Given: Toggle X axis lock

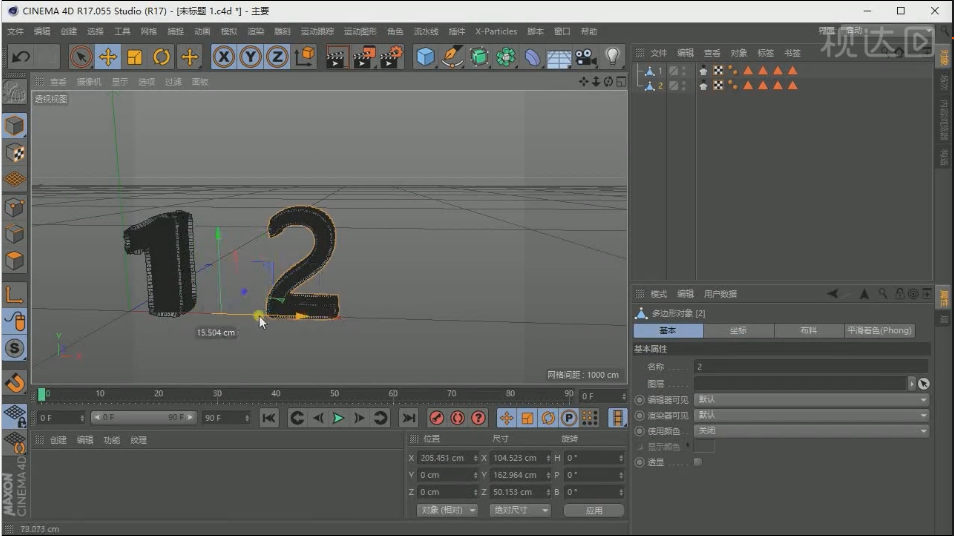Looking at the screenshot, I should coord(224,57).
